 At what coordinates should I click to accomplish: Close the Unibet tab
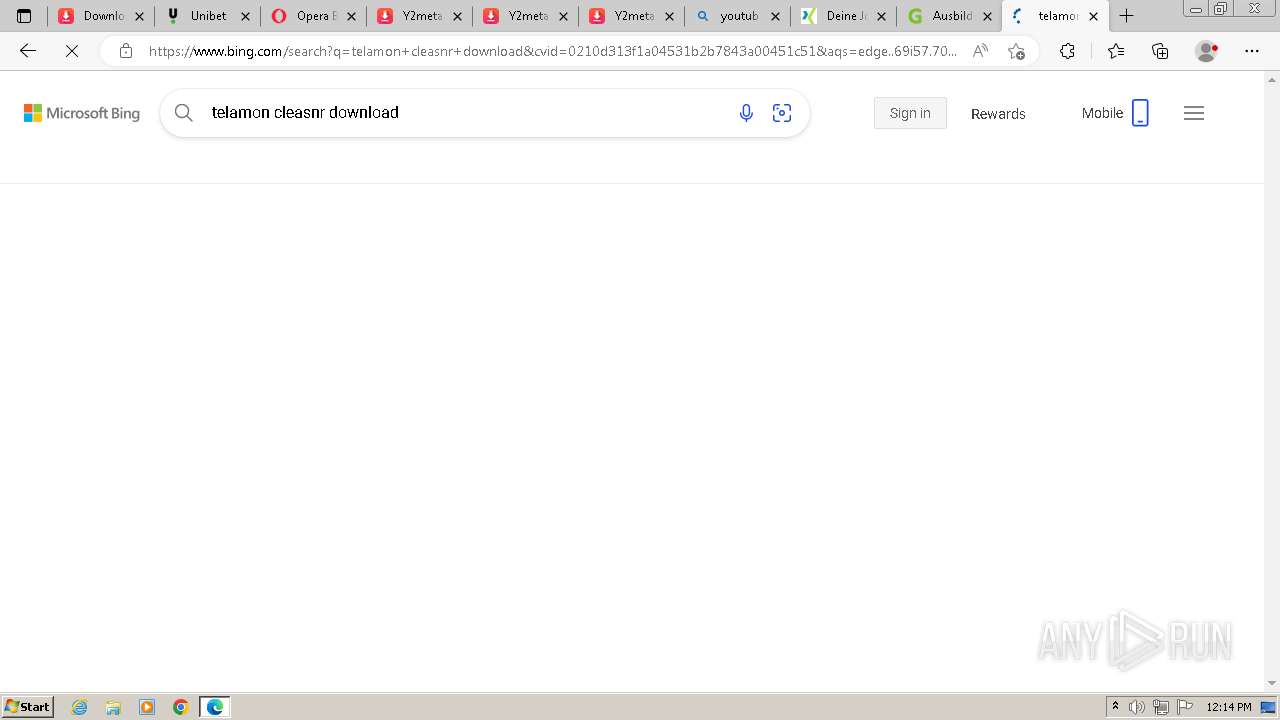[x=245, y=16]
